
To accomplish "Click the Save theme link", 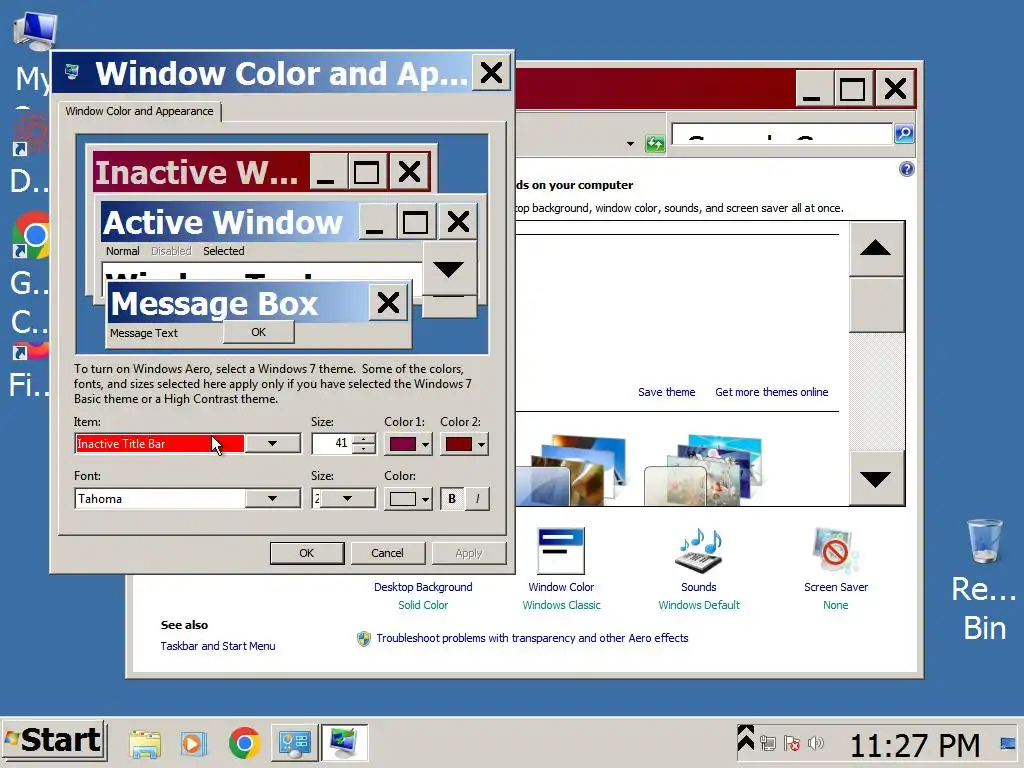I will (x=666, y=392).
